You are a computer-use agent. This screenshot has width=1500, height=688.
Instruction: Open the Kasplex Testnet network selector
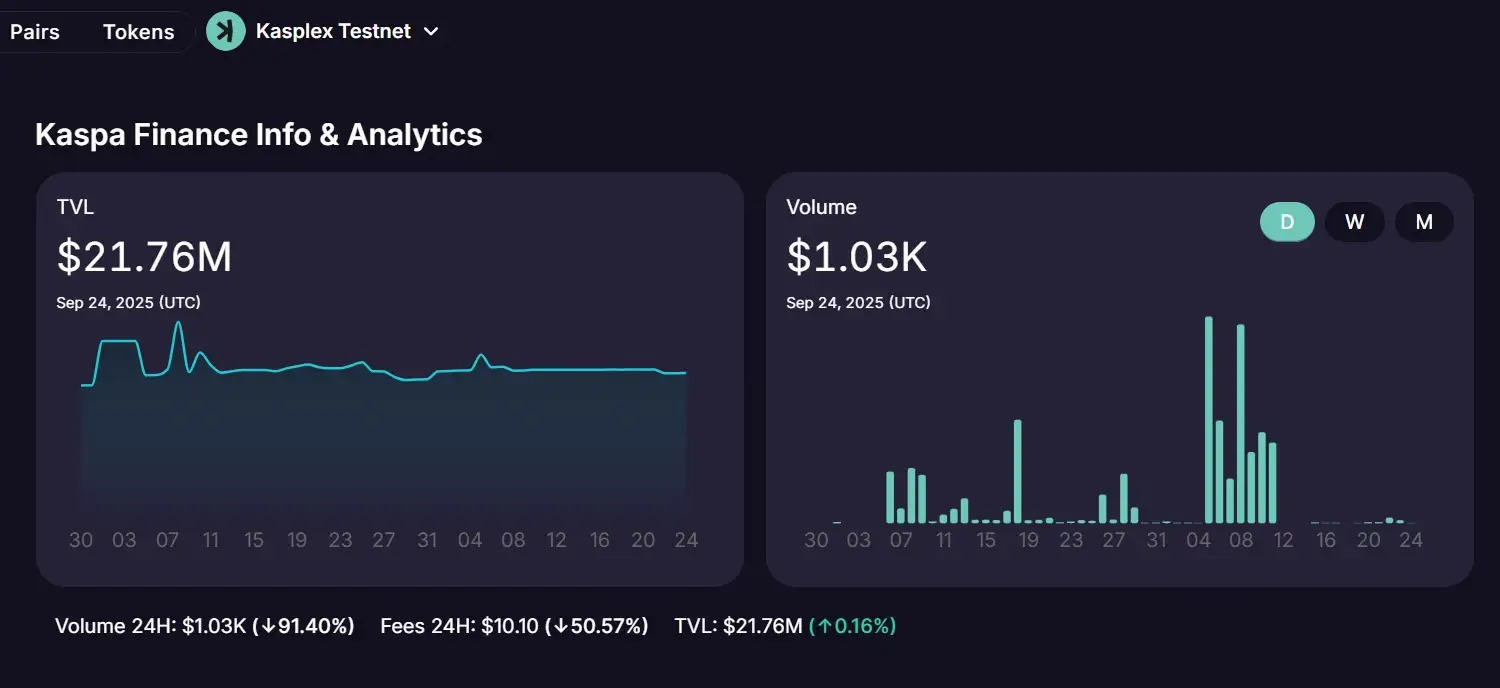(333, 31)
